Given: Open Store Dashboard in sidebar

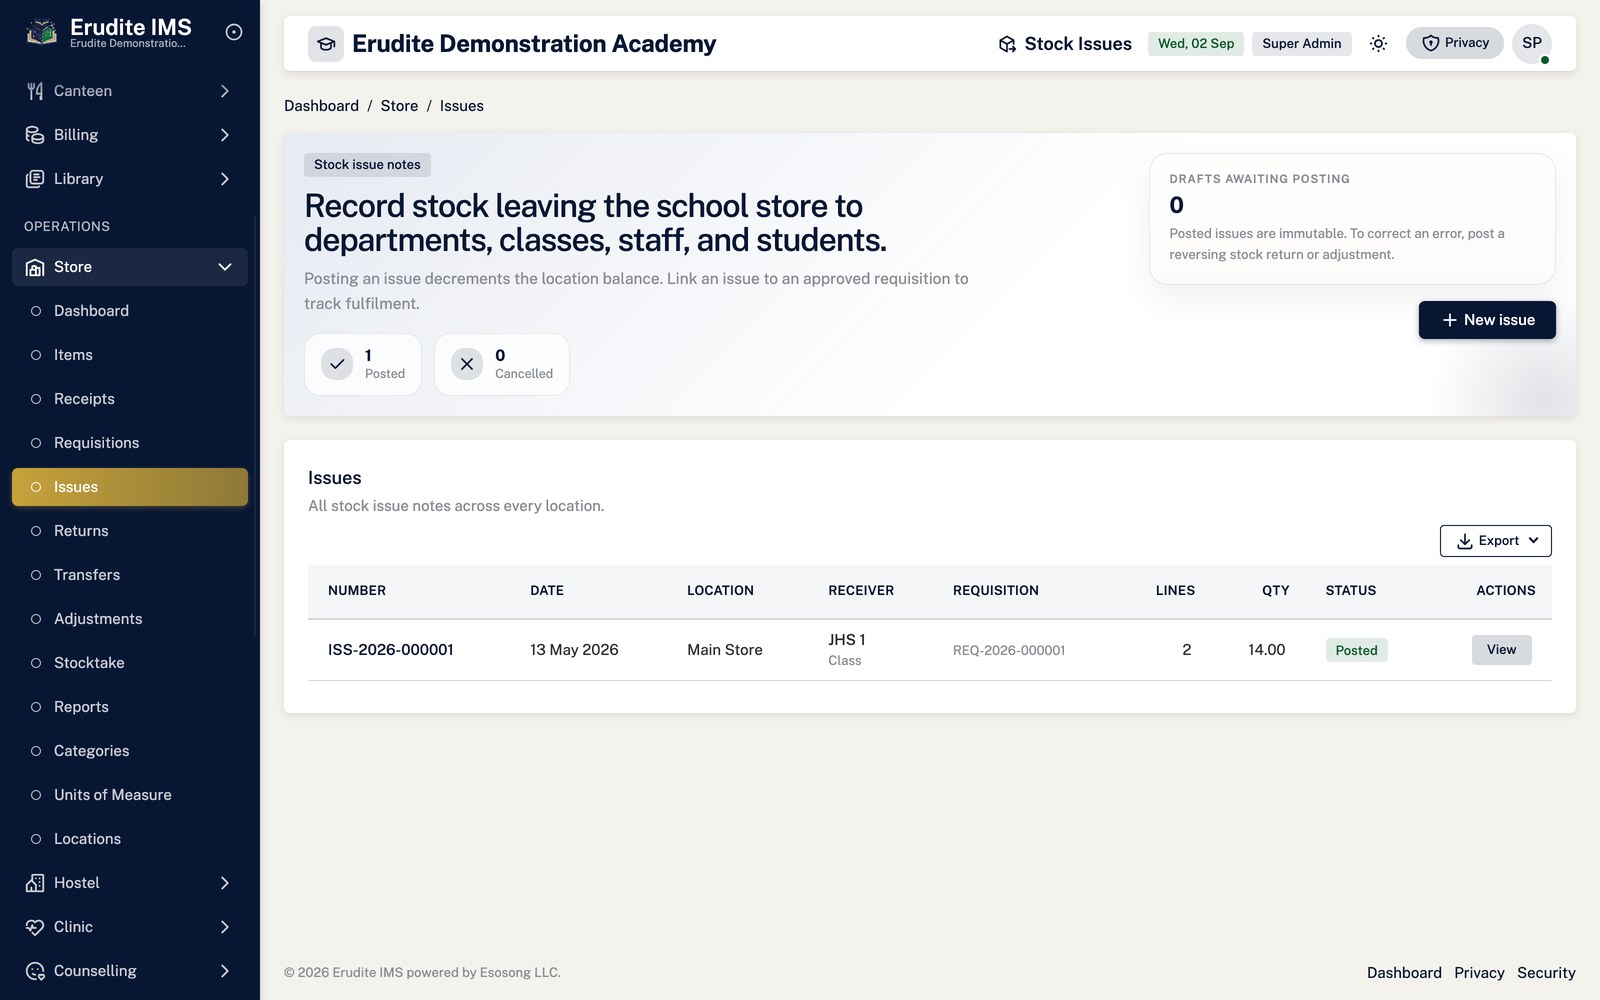Looking at the screenshot, I should click(130, 311).
